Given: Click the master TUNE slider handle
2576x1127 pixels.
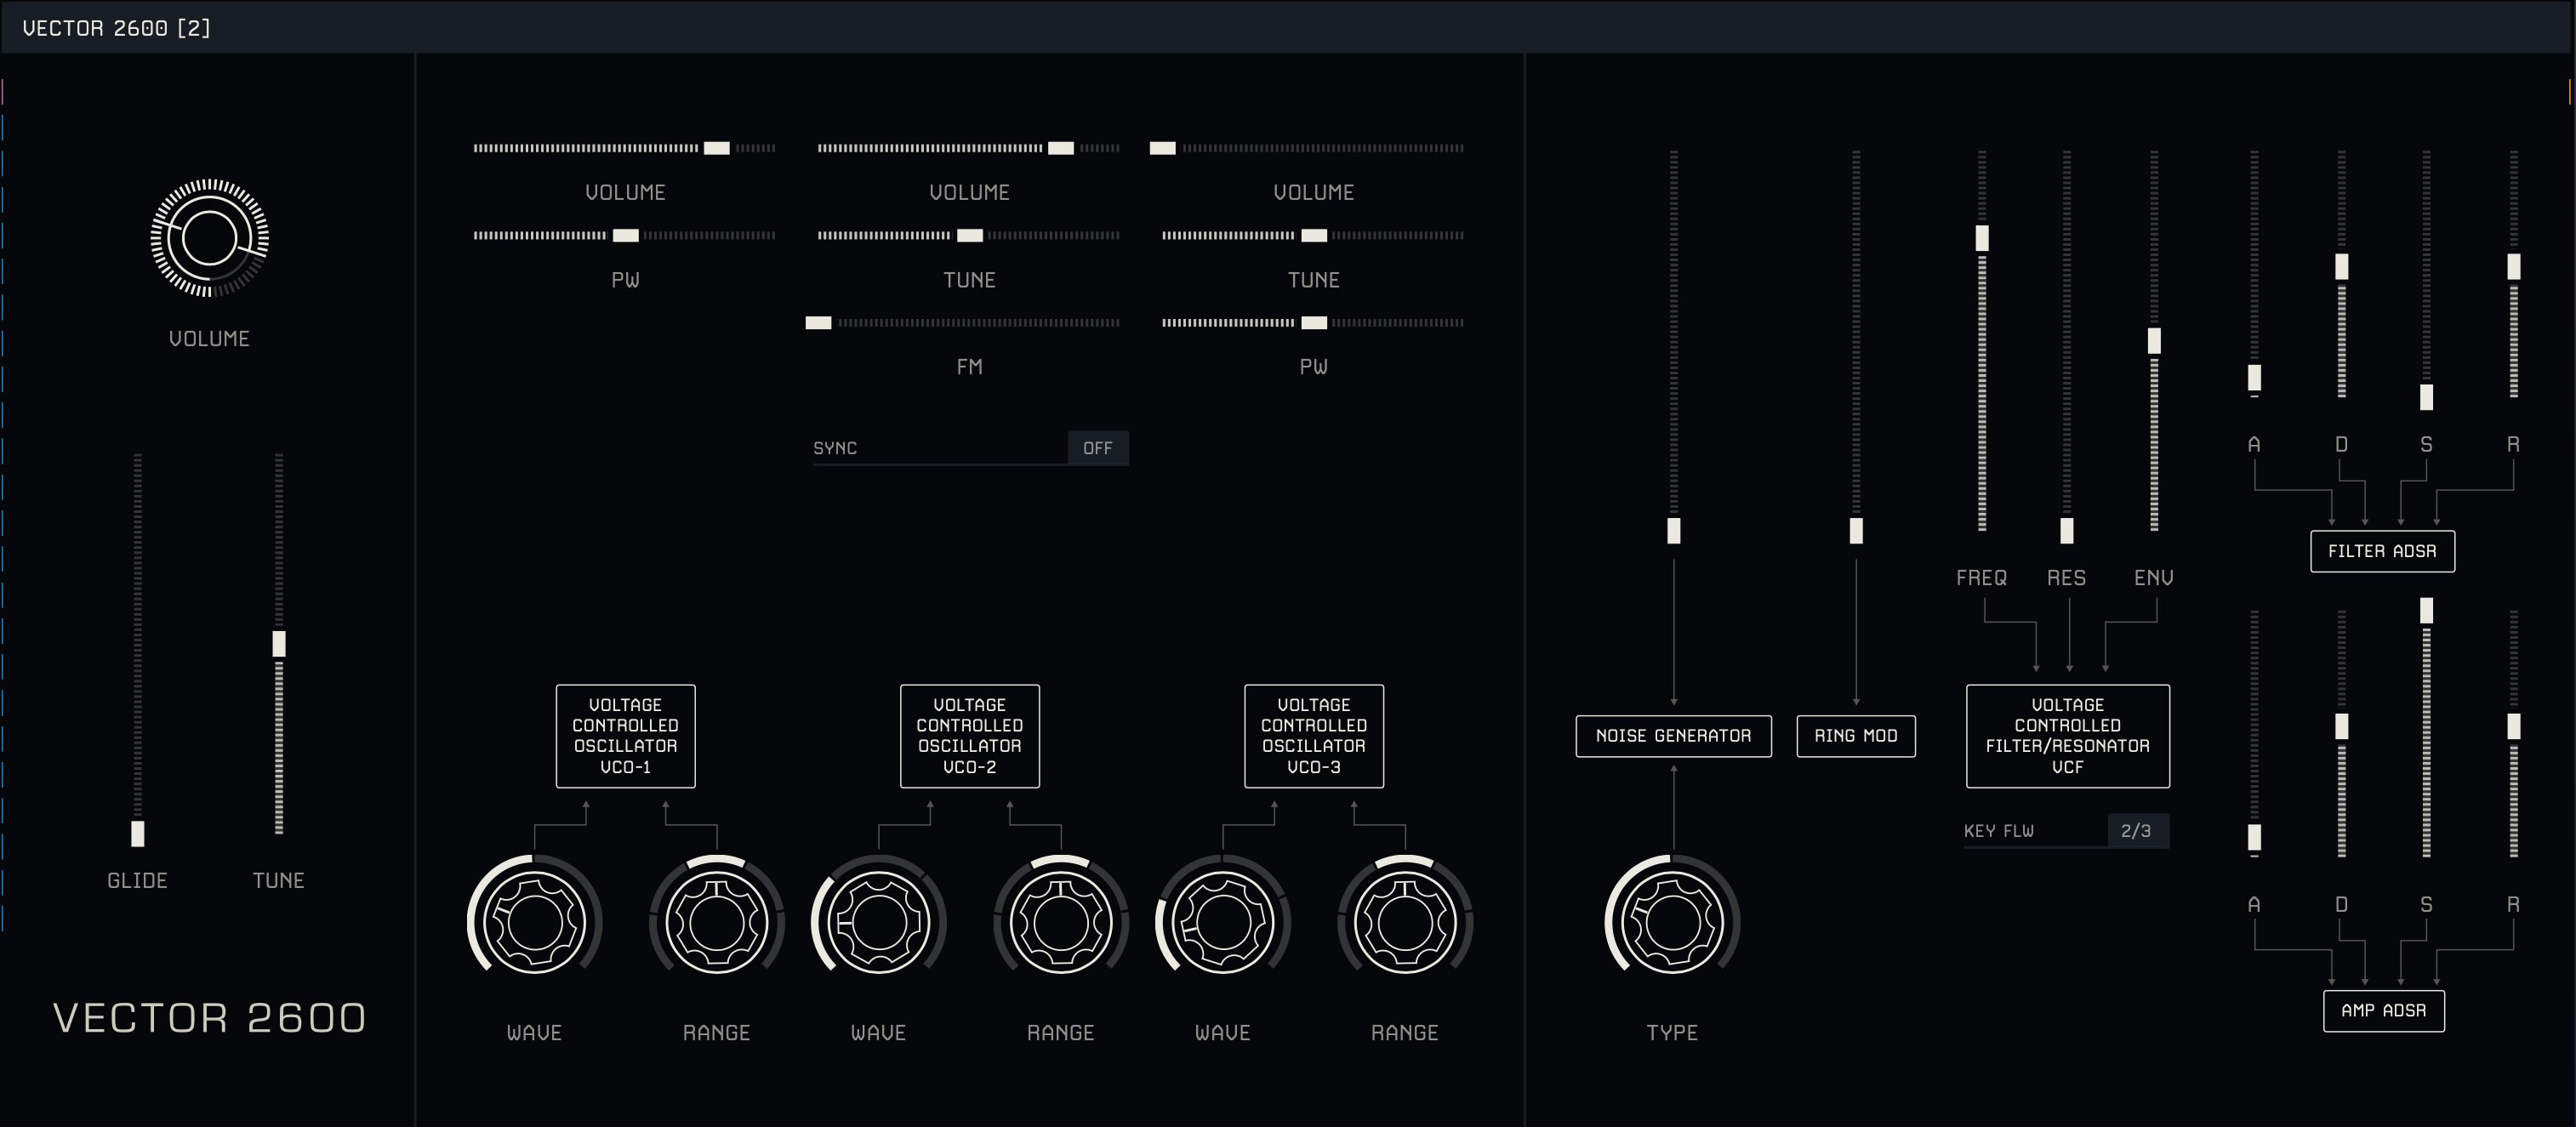Looking at the screenshot, I should (x=279, y=644).
